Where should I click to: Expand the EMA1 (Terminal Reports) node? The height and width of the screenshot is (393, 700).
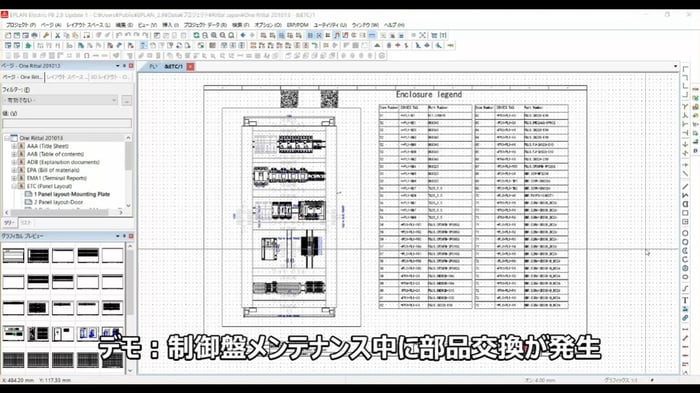14,178
